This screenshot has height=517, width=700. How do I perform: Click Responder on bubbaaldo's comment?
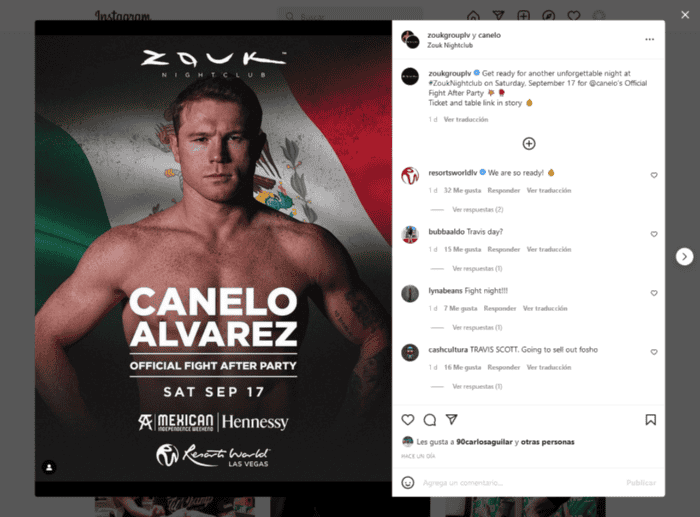coord(504,249)
